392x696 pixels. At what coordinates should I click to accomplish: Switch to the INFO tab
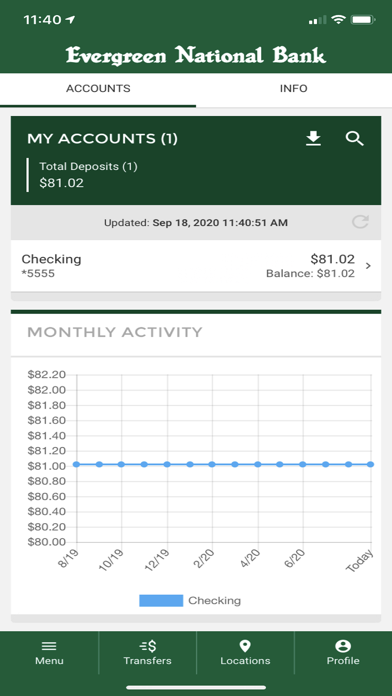(293, 89)
